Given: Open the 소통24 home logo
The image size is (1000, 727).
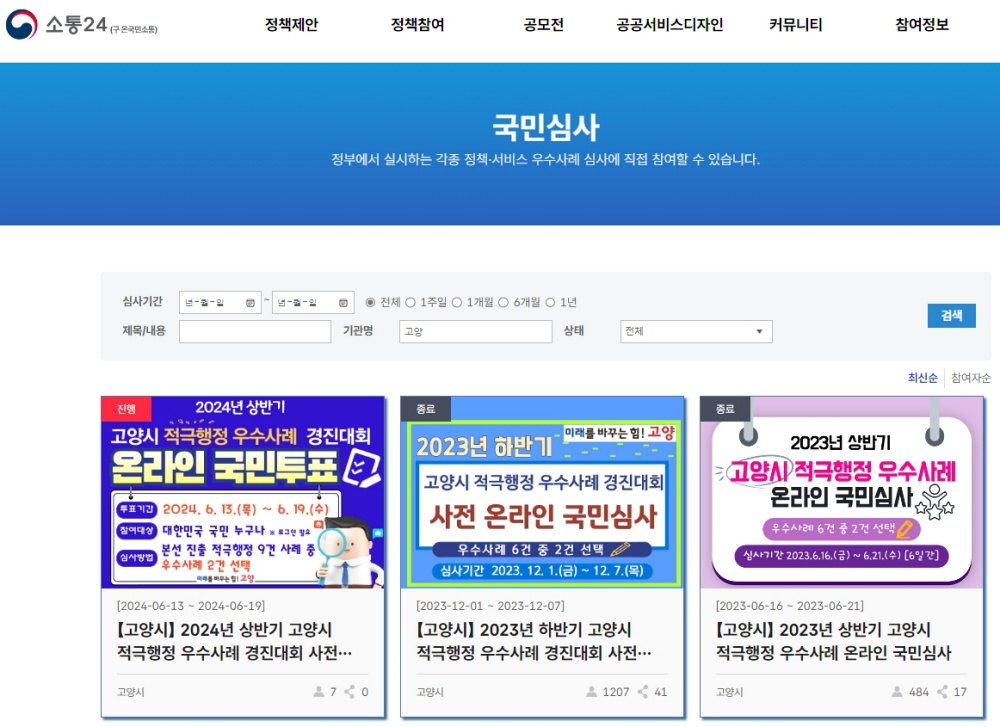Looking at the screenshot, I should pyautogui.click(x=82, y=25).
